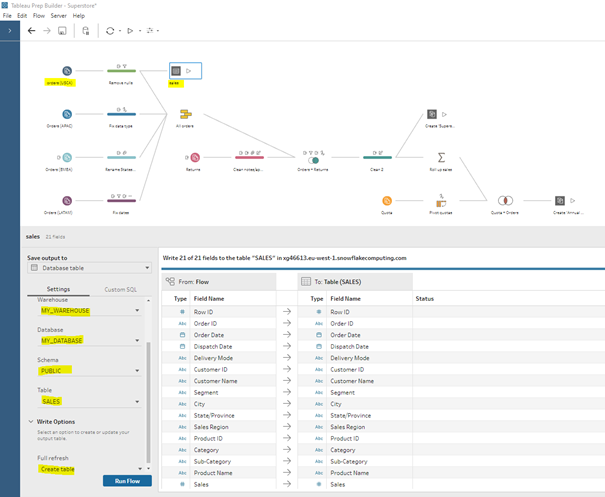Select the Fix data type clean step

pyautogui.click(x=121, y=114)
